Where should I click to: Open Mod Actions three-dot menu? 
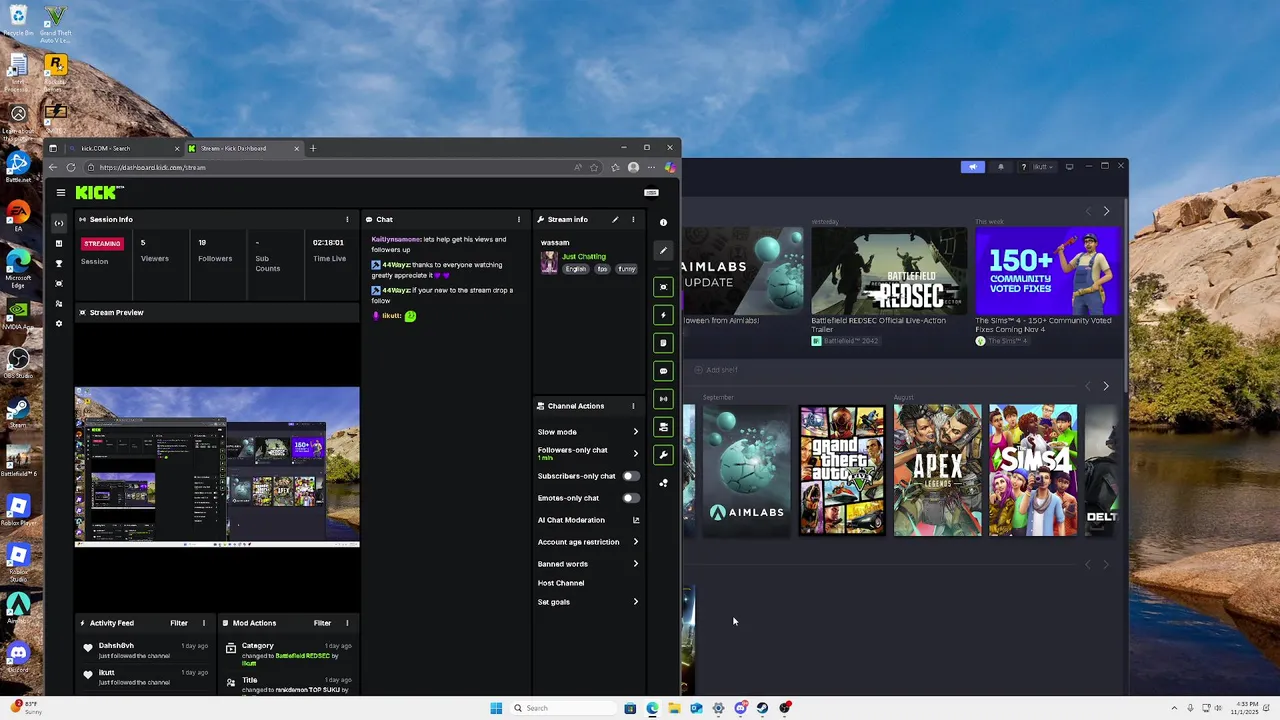point(348,623)
